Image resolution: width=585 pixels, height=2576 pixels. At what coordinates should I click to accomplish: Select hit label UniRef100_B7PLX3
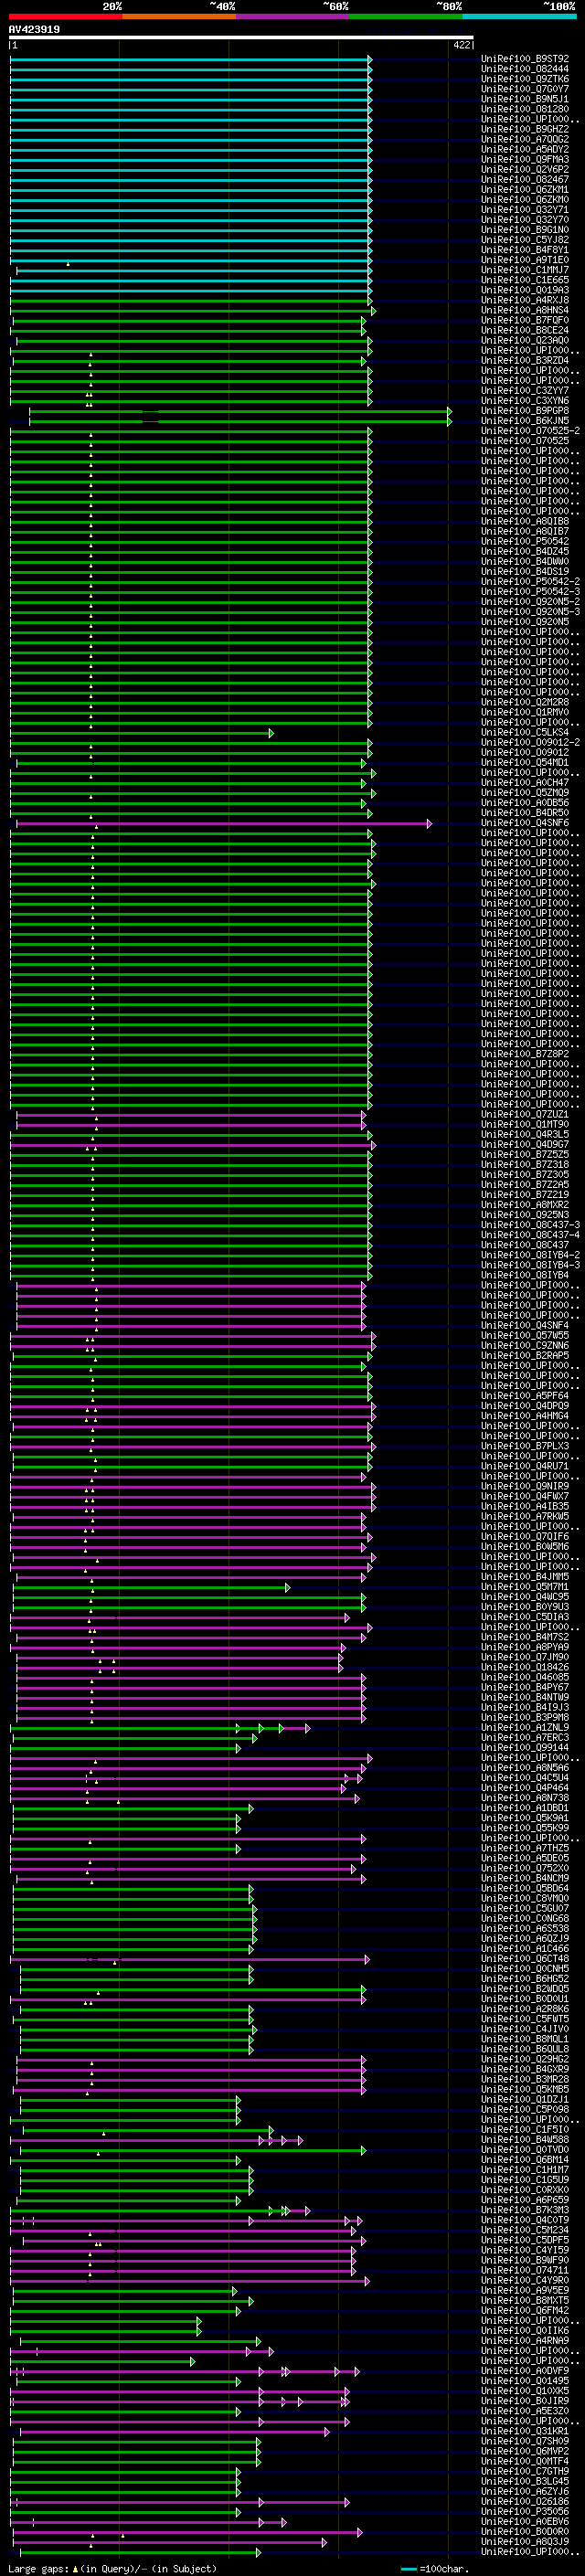[x=525, y=1446]
